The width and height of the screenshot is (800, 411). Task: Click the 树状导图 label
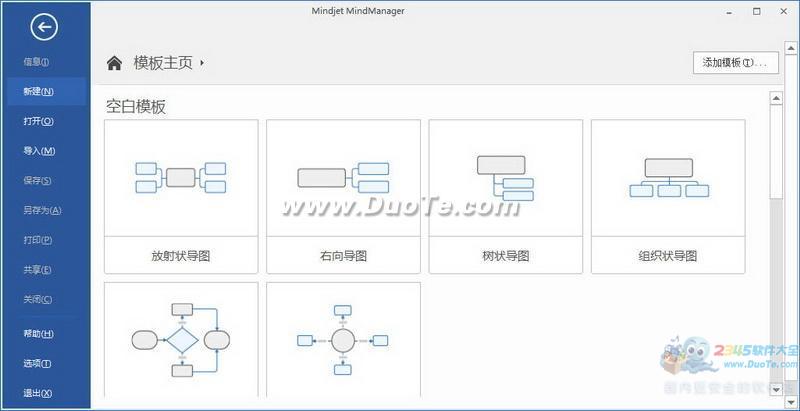pyautogui.click(x=506, y=256)
